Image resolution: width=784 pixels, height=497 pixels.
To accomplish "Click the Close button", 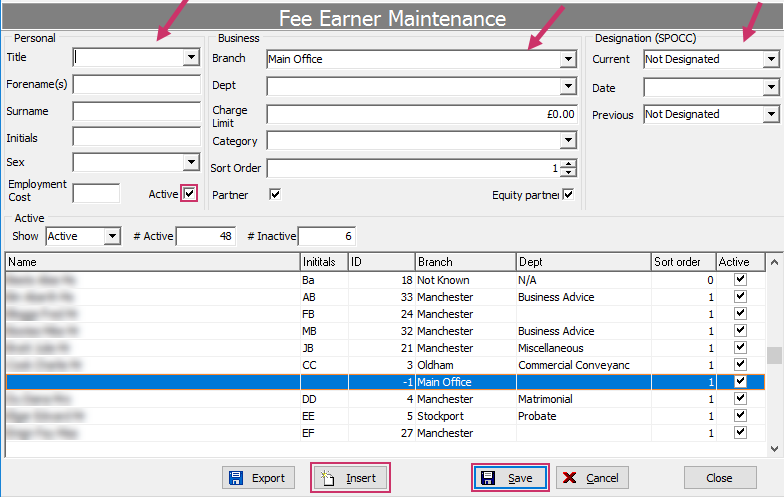I will [x=720, y=478].
